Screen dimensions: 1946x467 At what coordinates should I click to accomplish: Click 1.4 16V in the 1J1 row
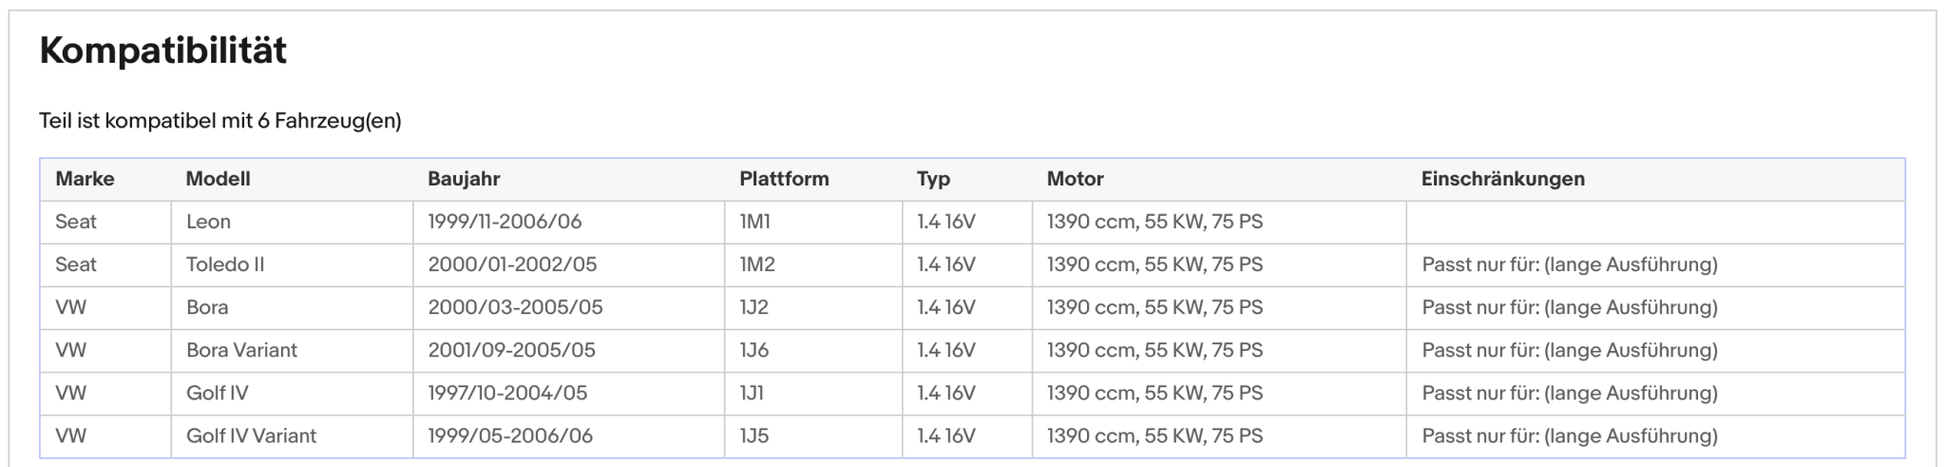(946, 394)
